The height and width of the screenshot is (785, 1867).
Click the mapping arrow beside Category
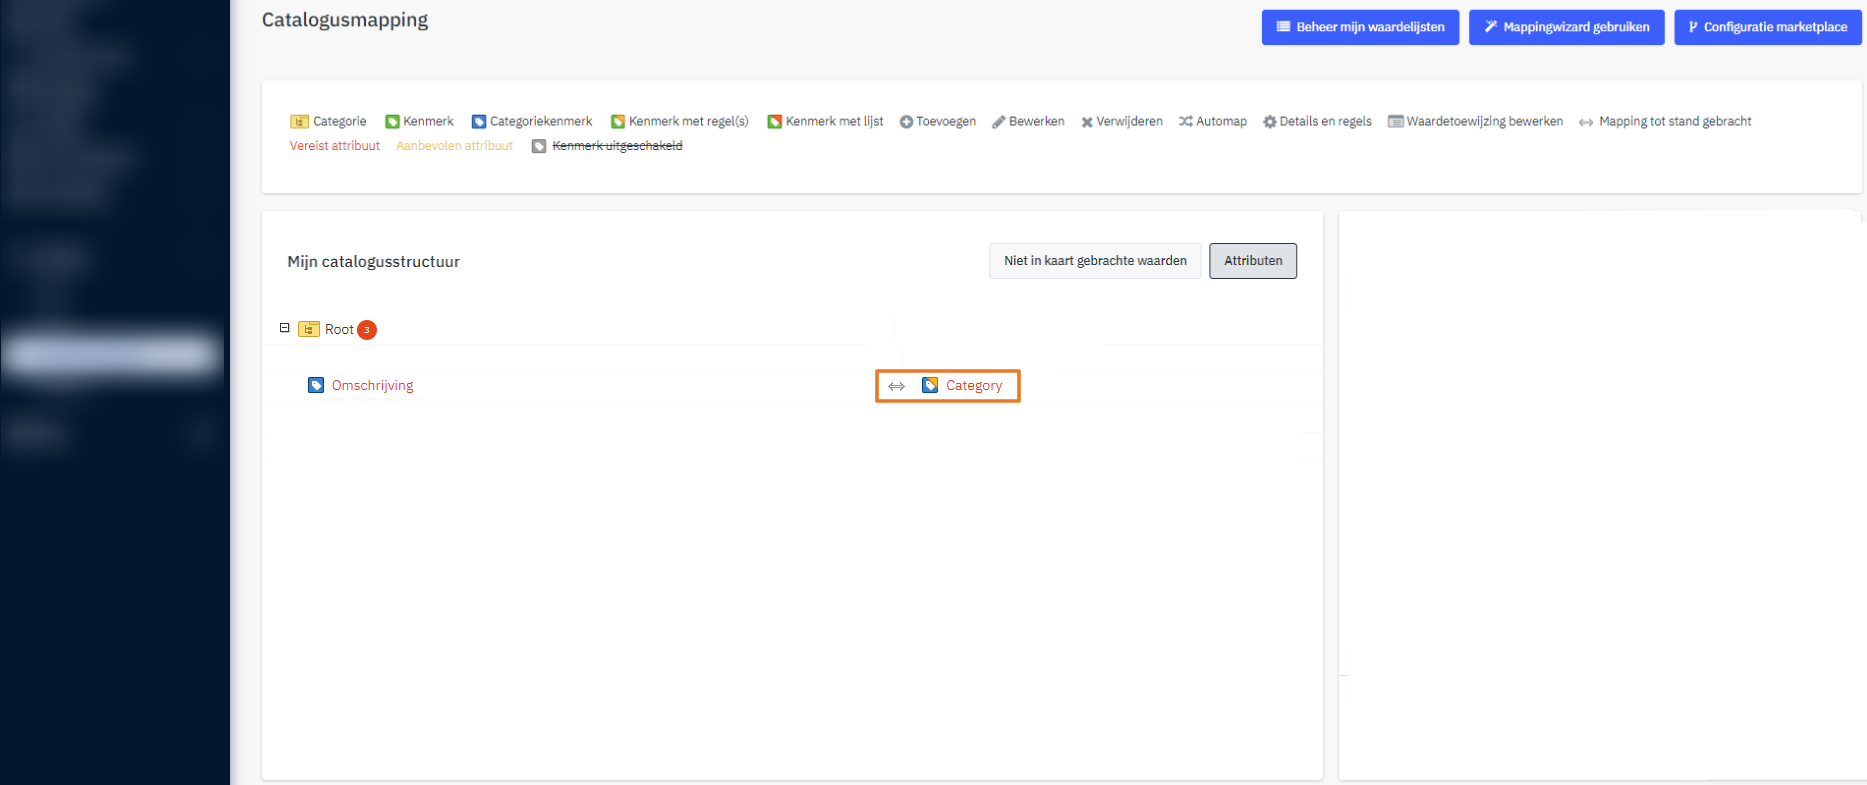896,386
